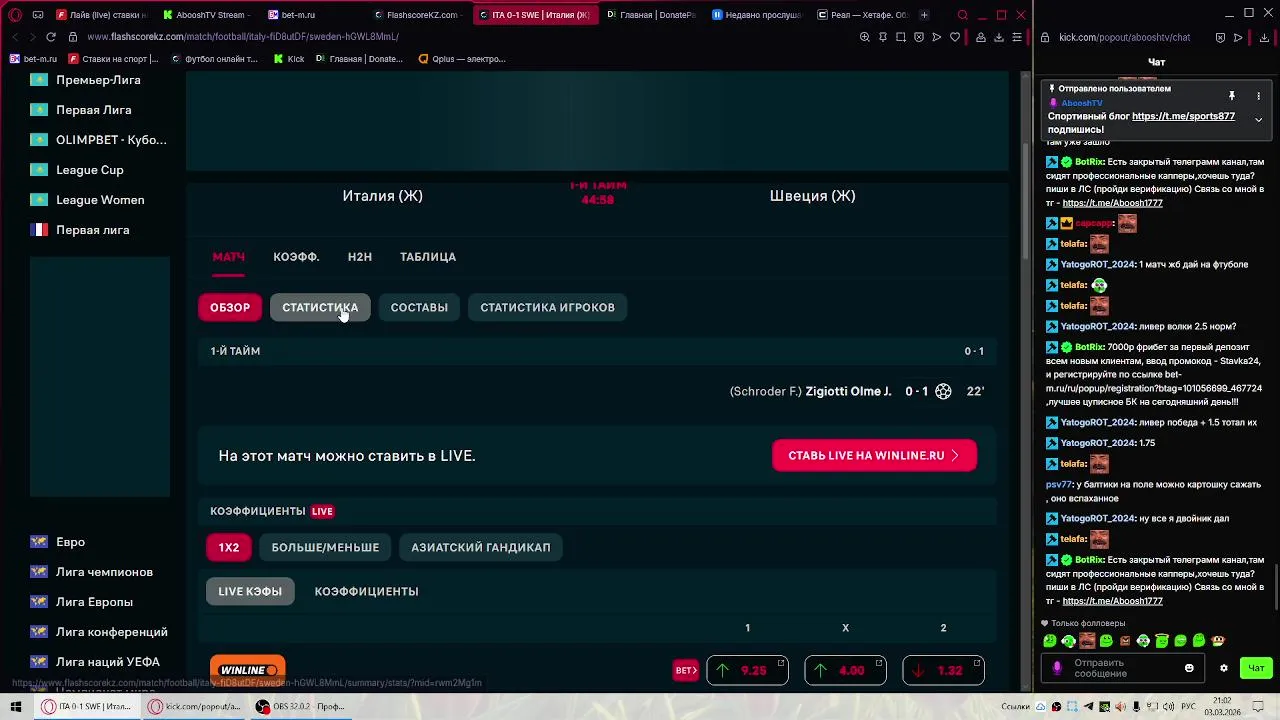Screen dimensions: 1280x720
Task: Click Италия (Ж) team name
Action: [x=383, y=196]
